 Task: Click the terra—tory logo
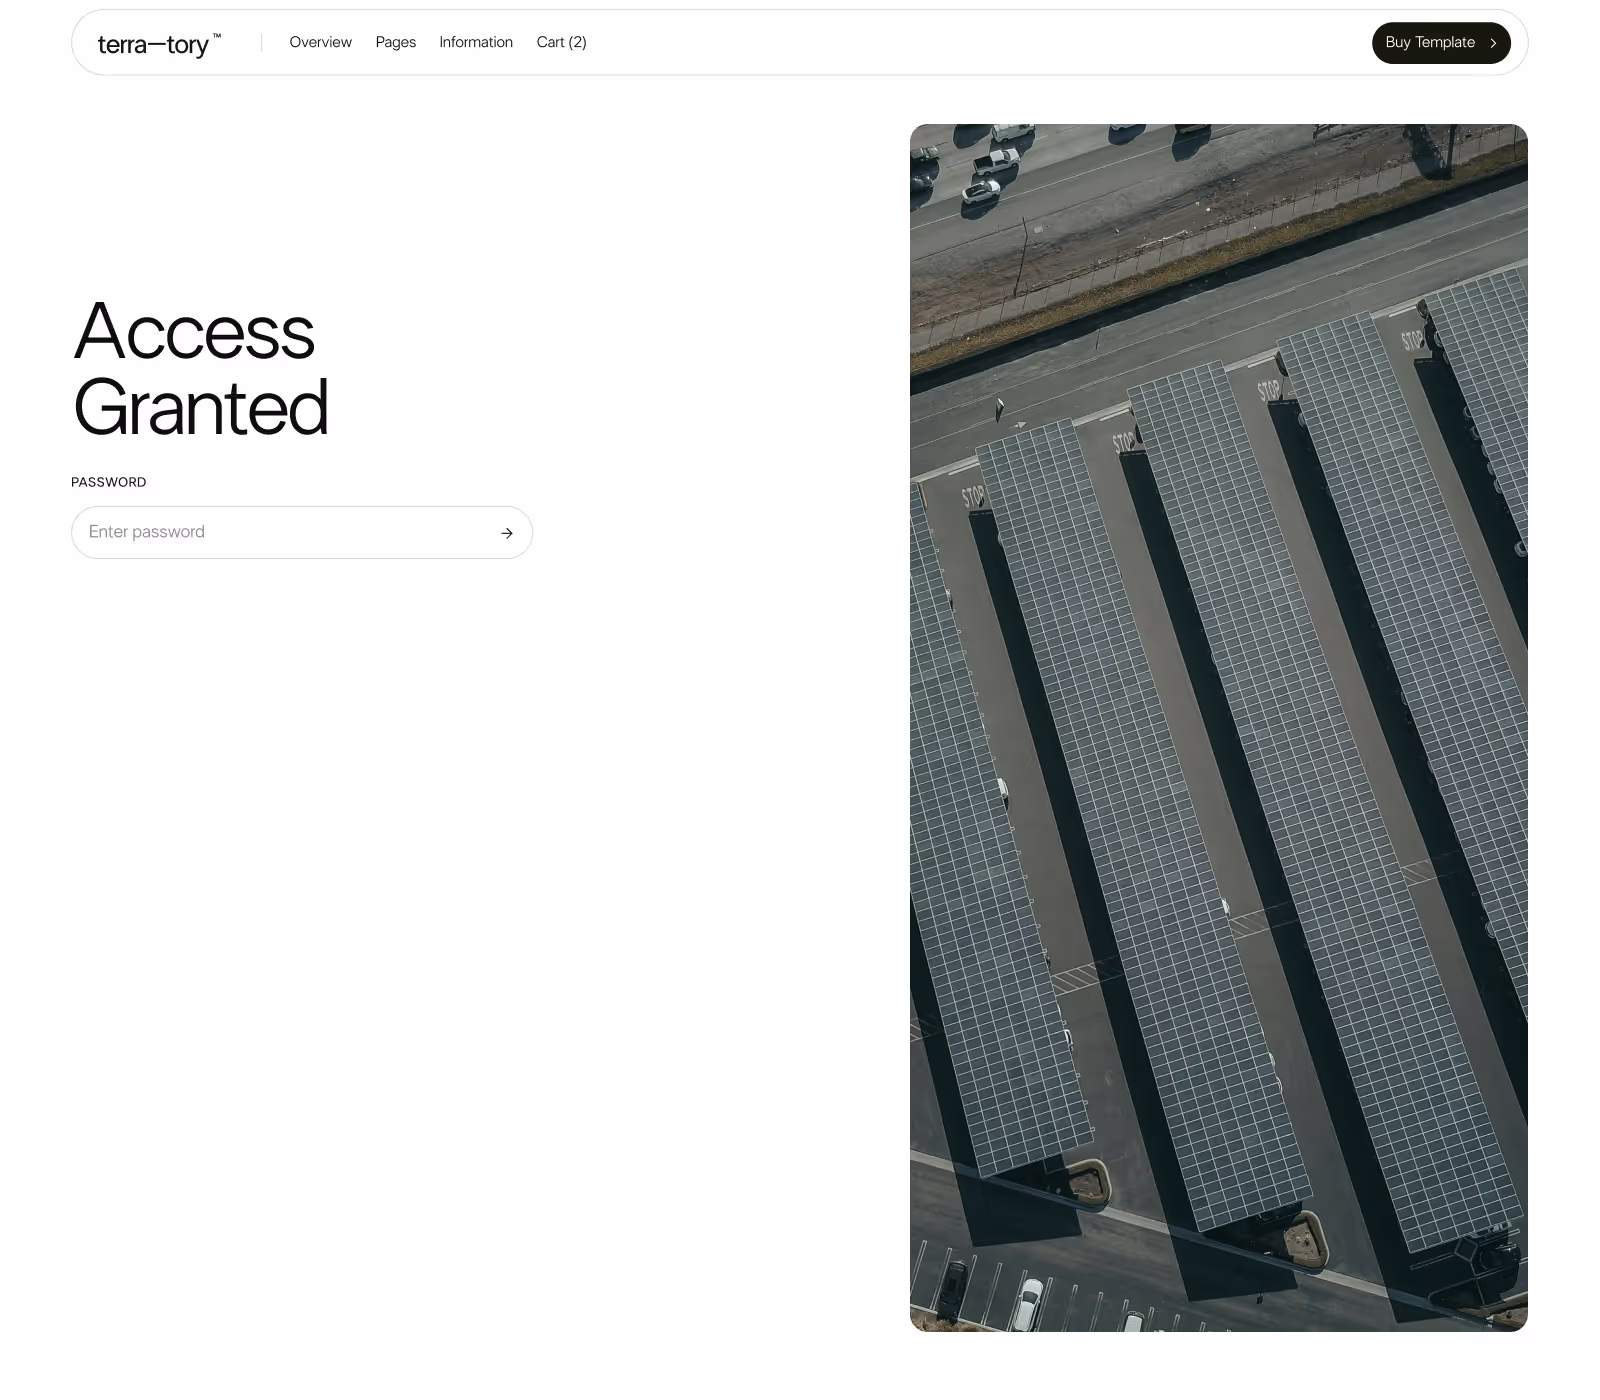[159, 44]
